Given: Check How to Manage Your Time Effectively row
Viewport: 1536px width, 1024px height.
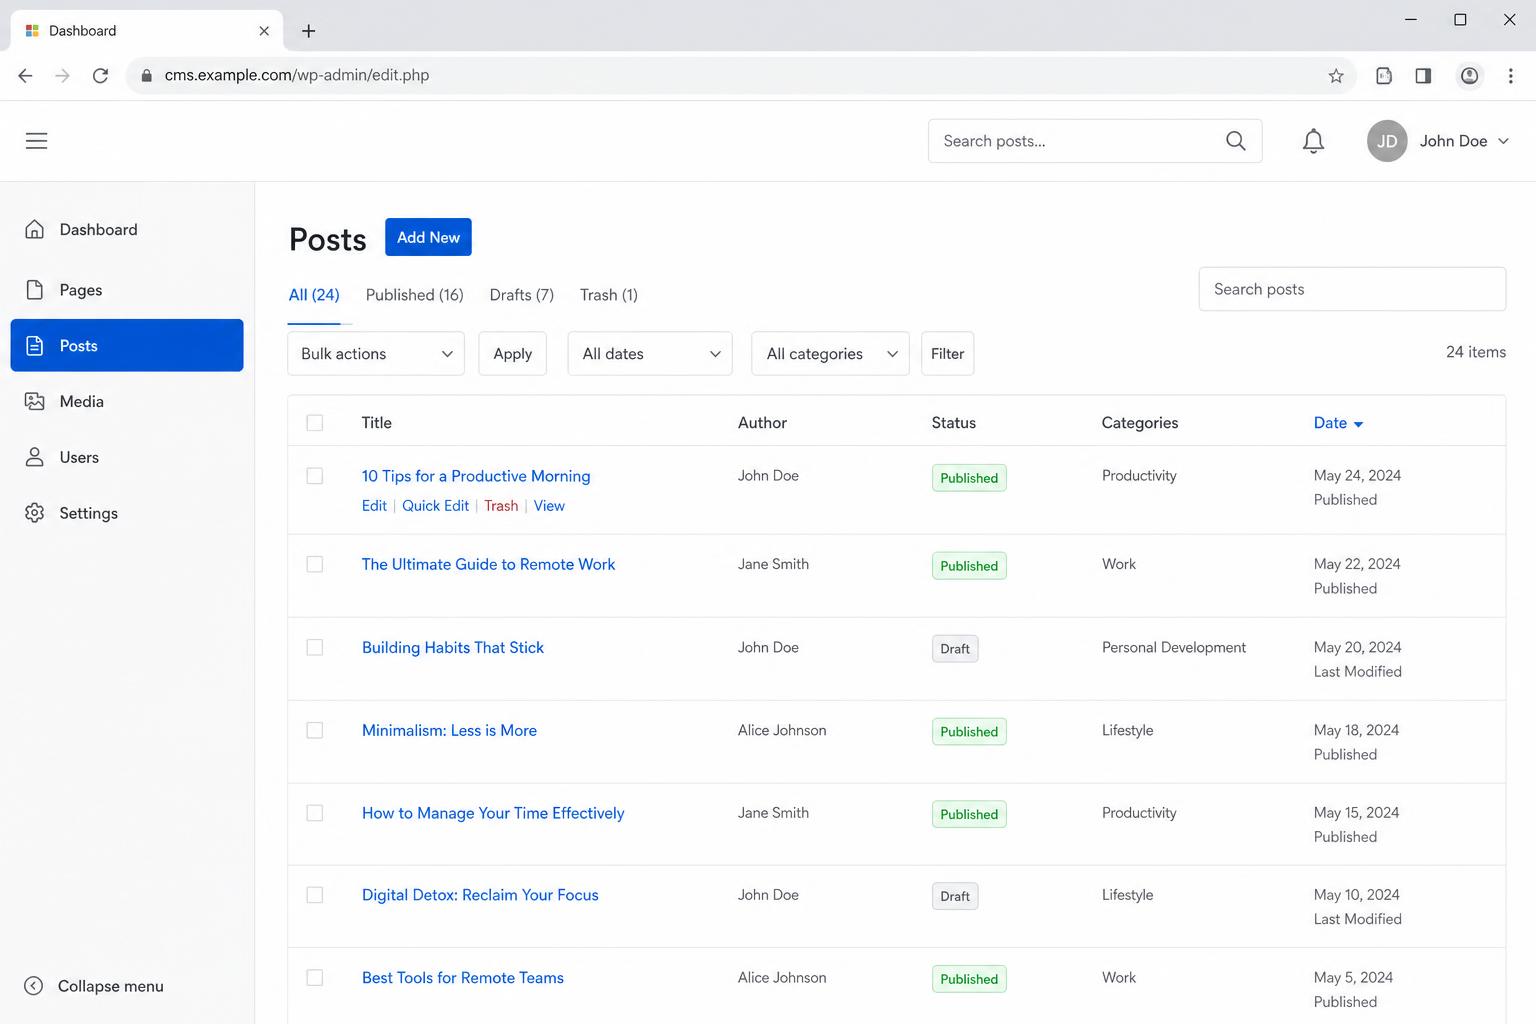Looking at the screenshot, I should coord(315,813).
